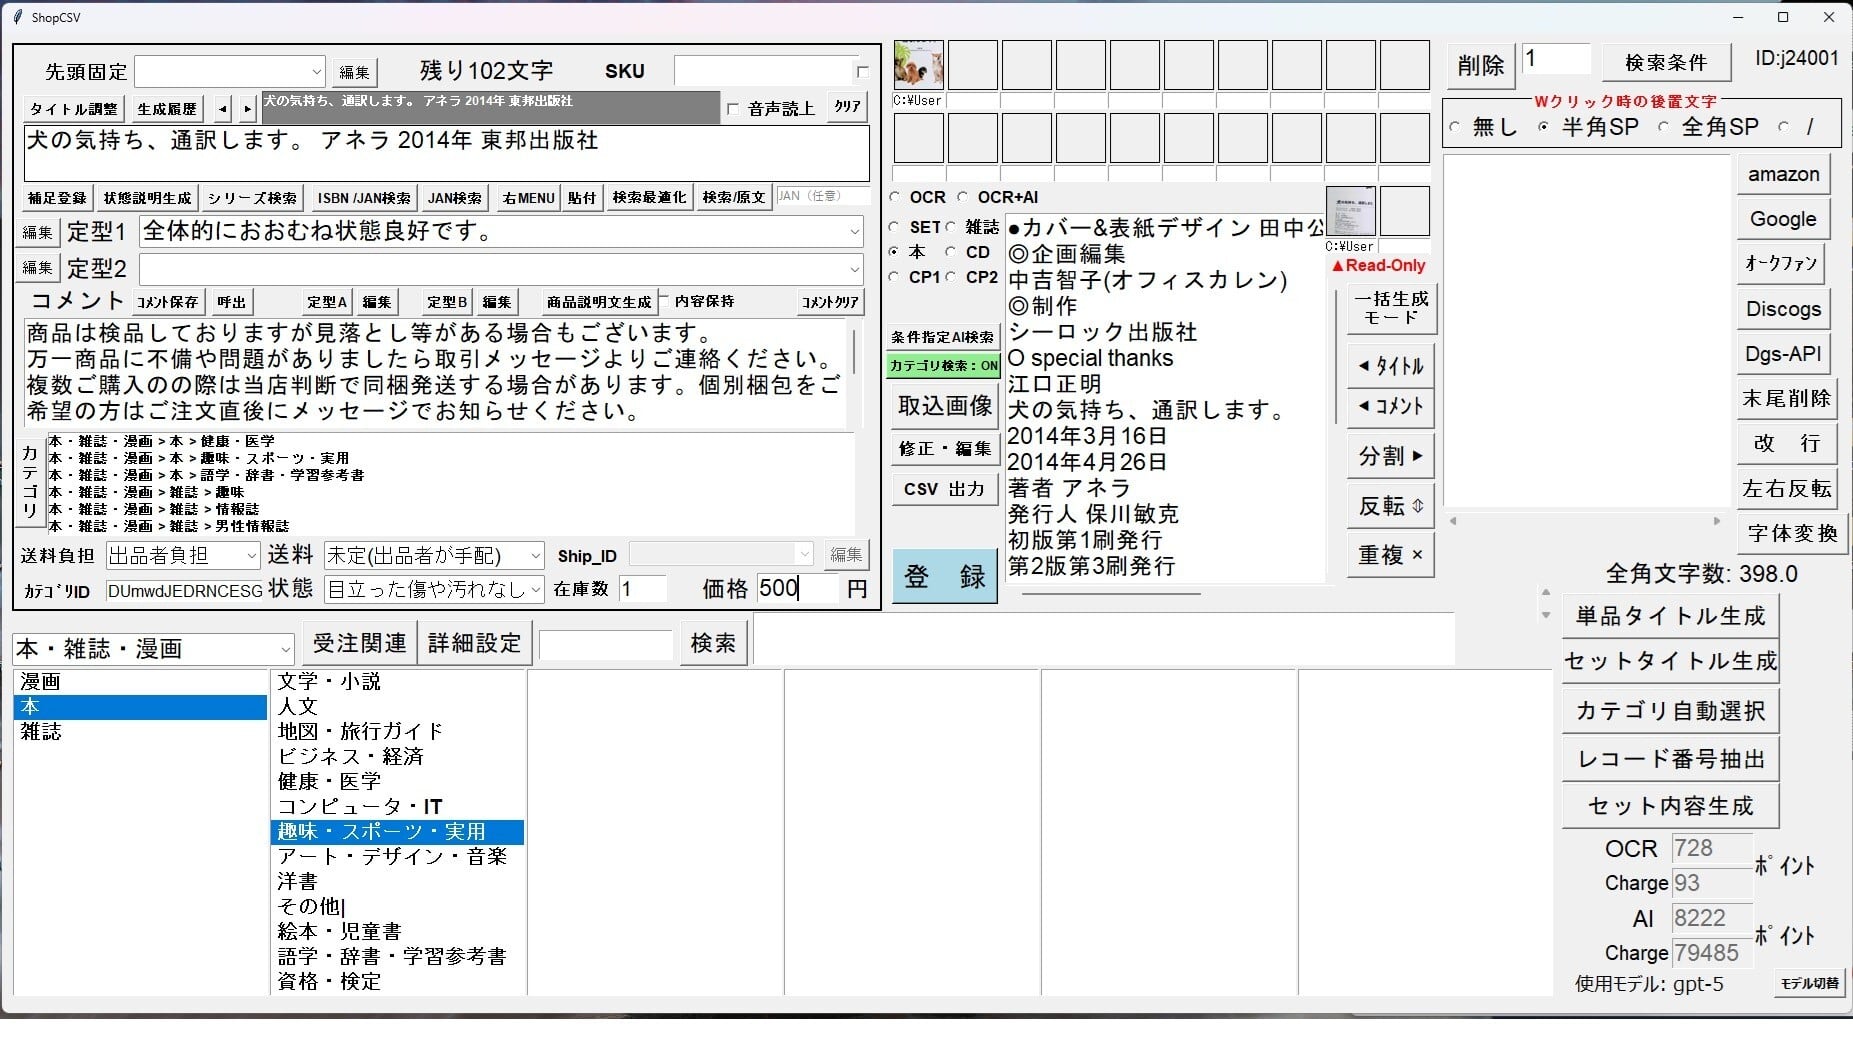1853x1037 pixels.
Task: Select the OCR+AI radio button
Action: click(x=963, y=198)
